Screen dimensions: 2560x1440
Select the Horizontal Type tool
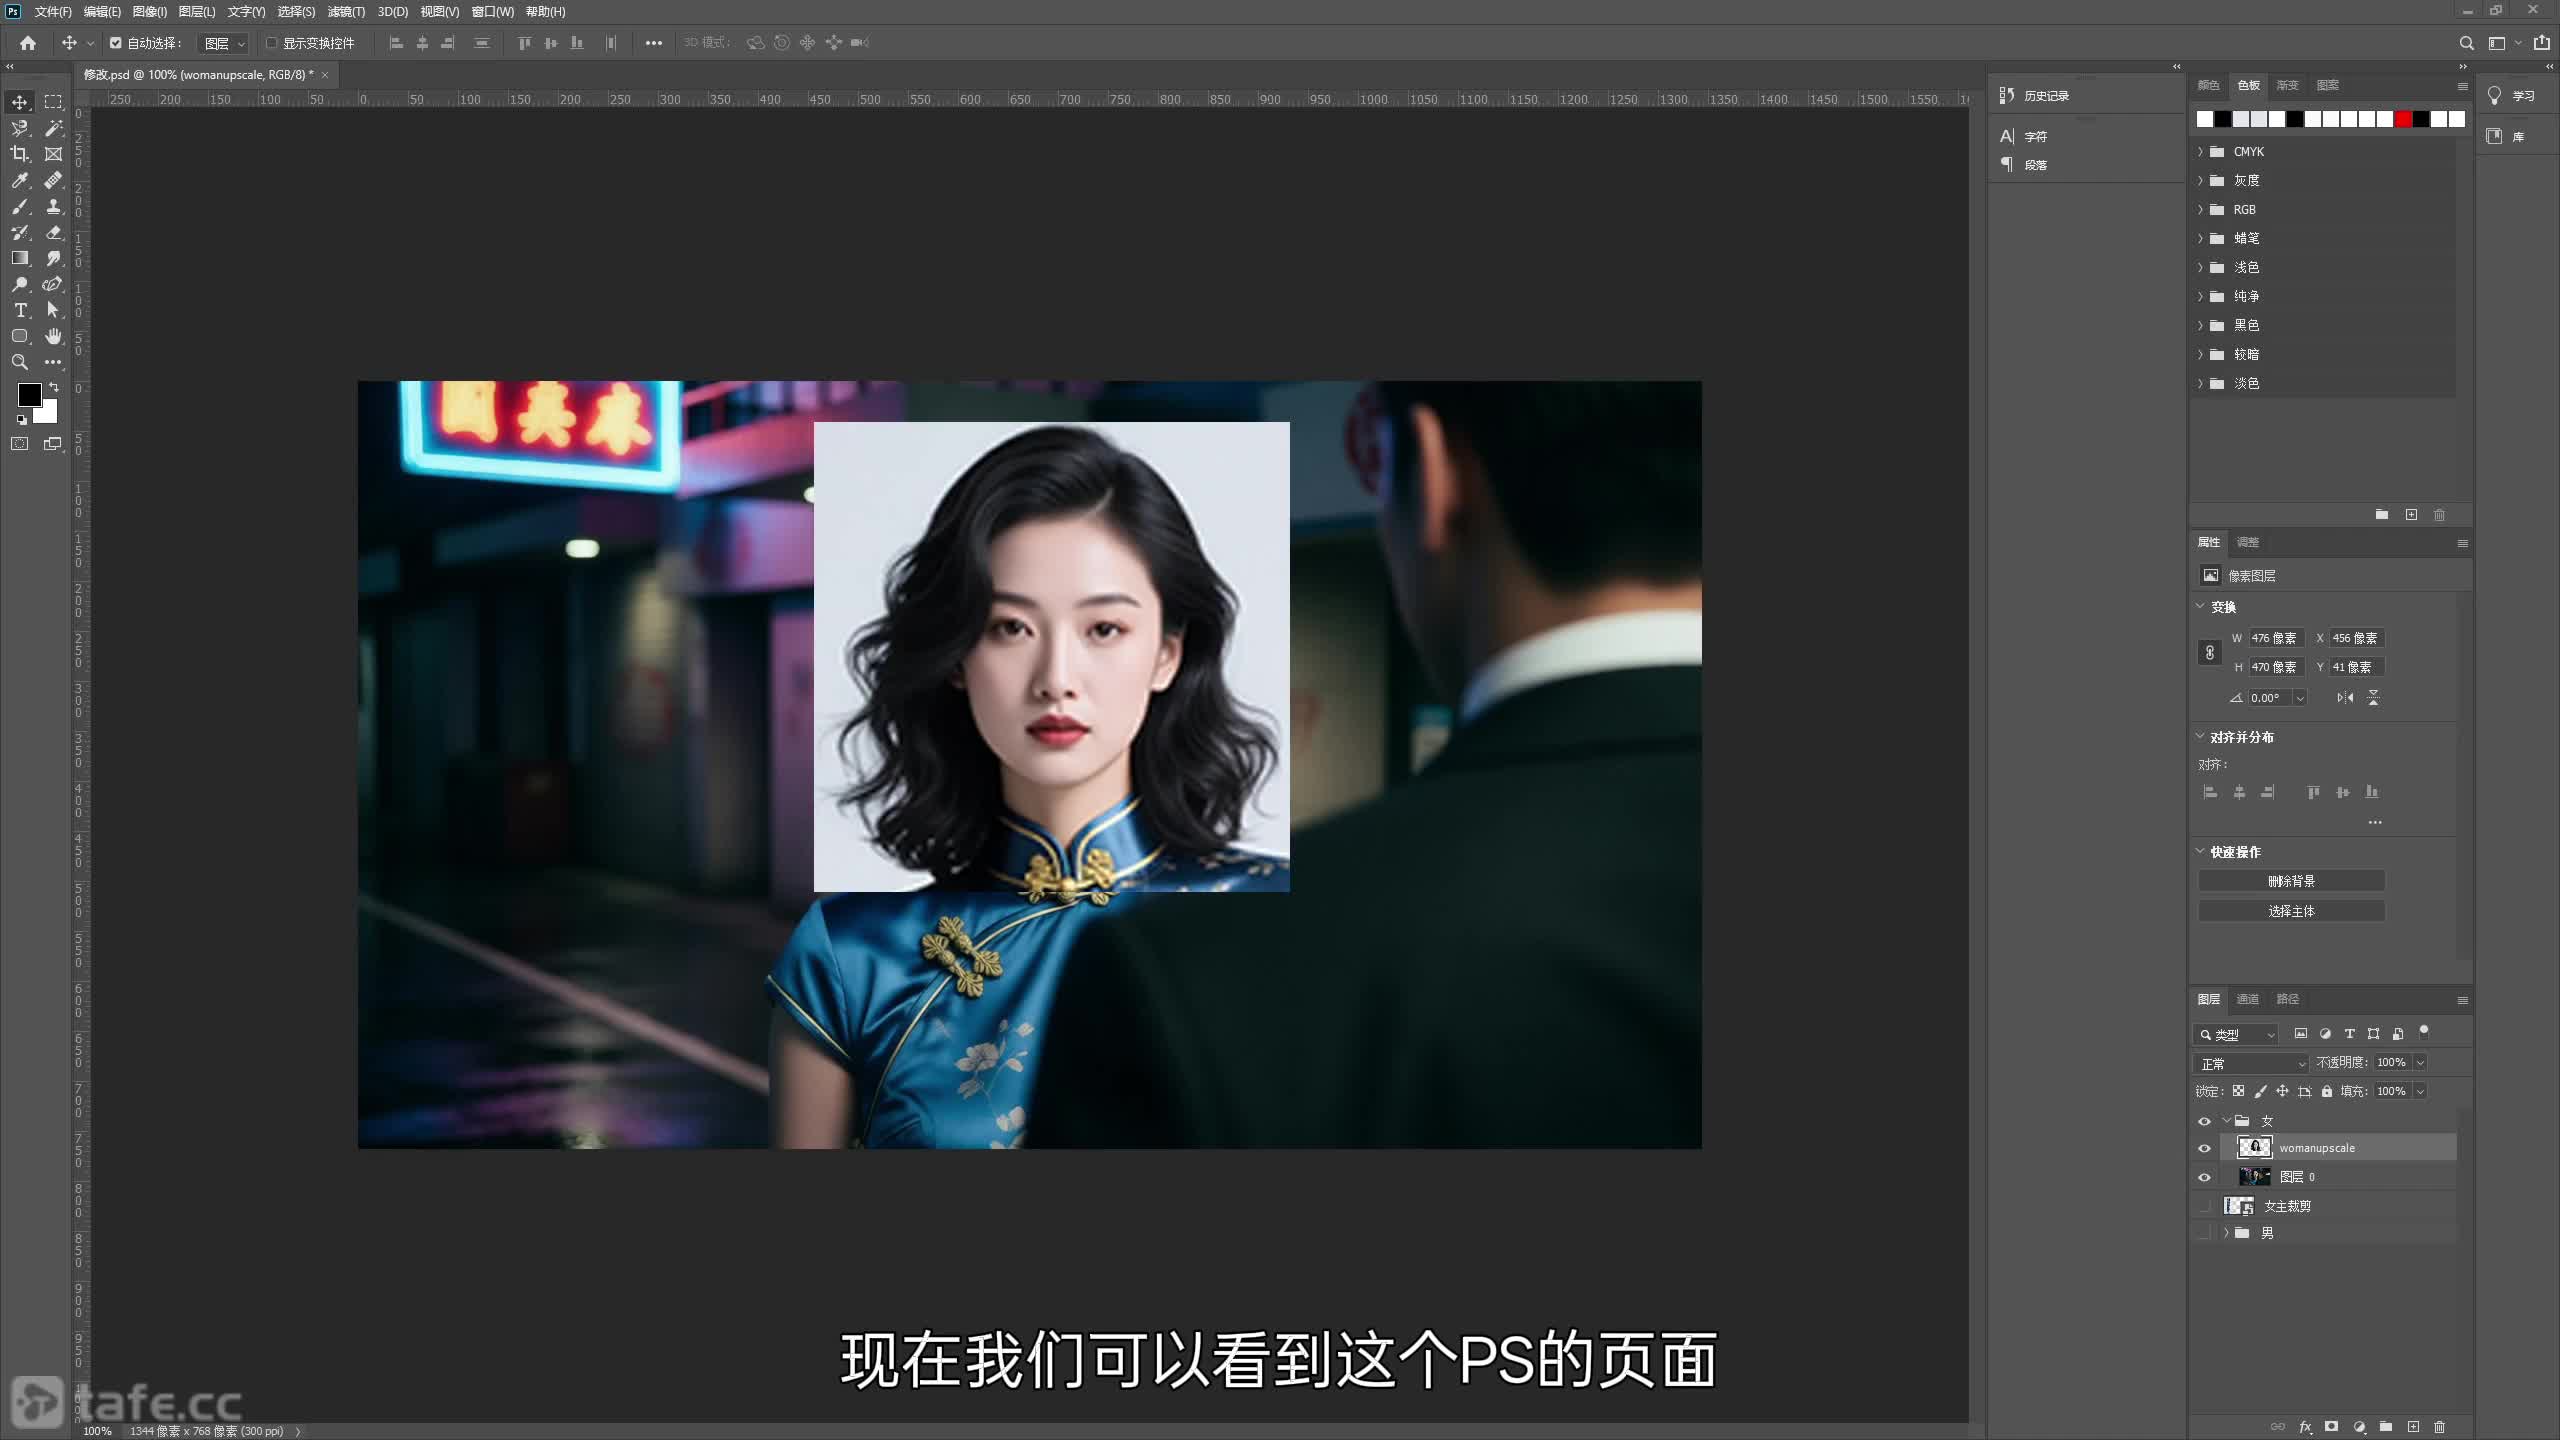pyautogui.click(x=19, y=310)
